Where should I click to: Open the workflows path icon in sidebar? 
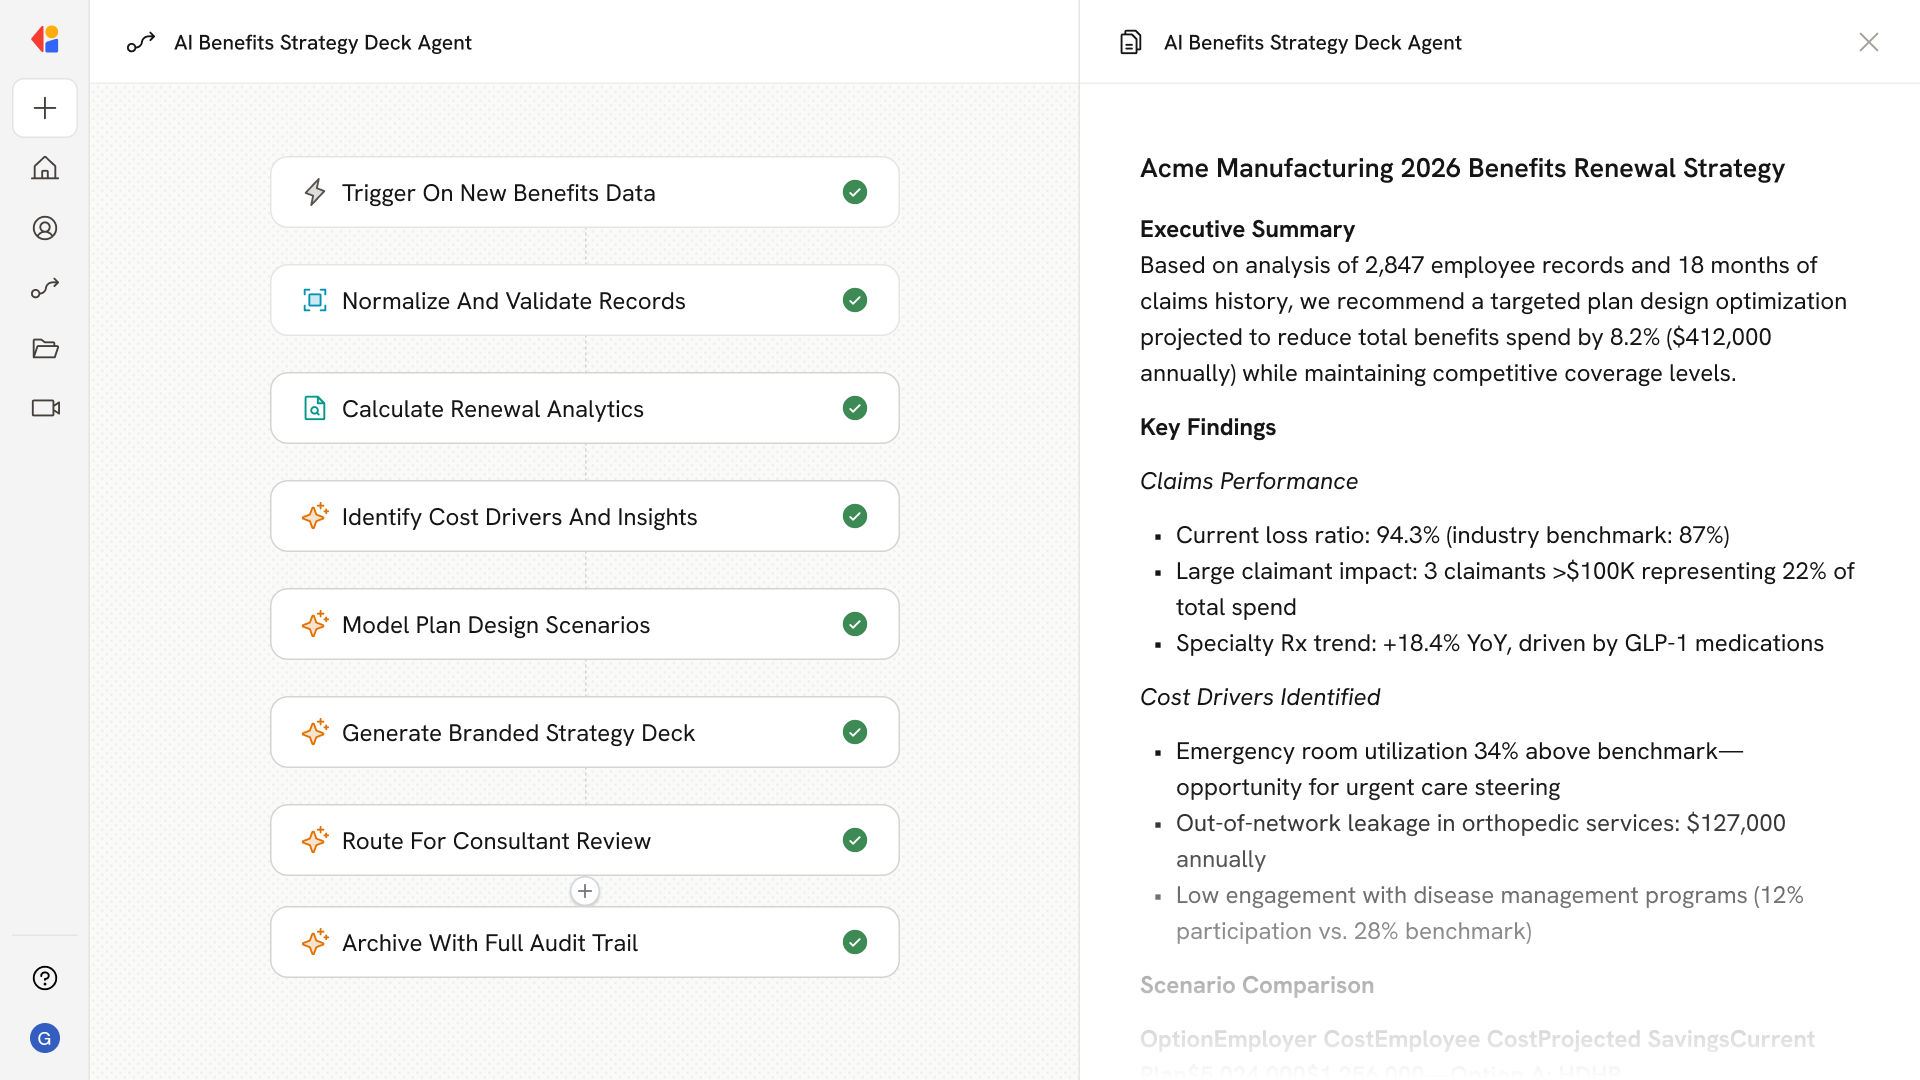coord(45,288)
